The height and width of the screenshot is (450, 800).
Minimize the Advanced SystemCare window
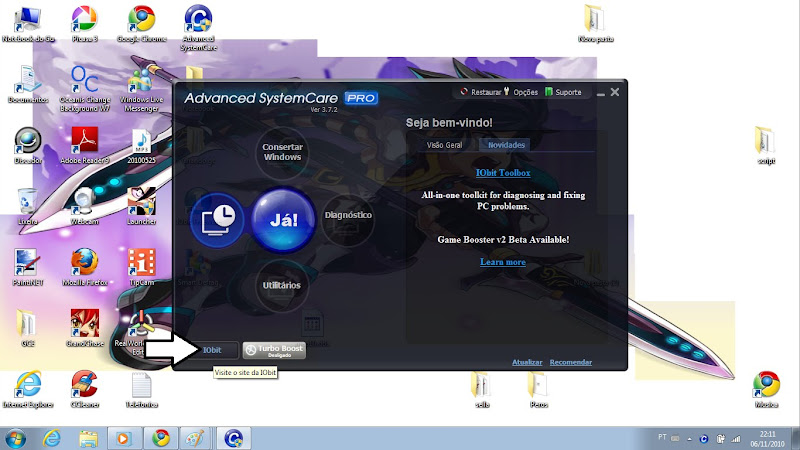[x=601, y=93]
